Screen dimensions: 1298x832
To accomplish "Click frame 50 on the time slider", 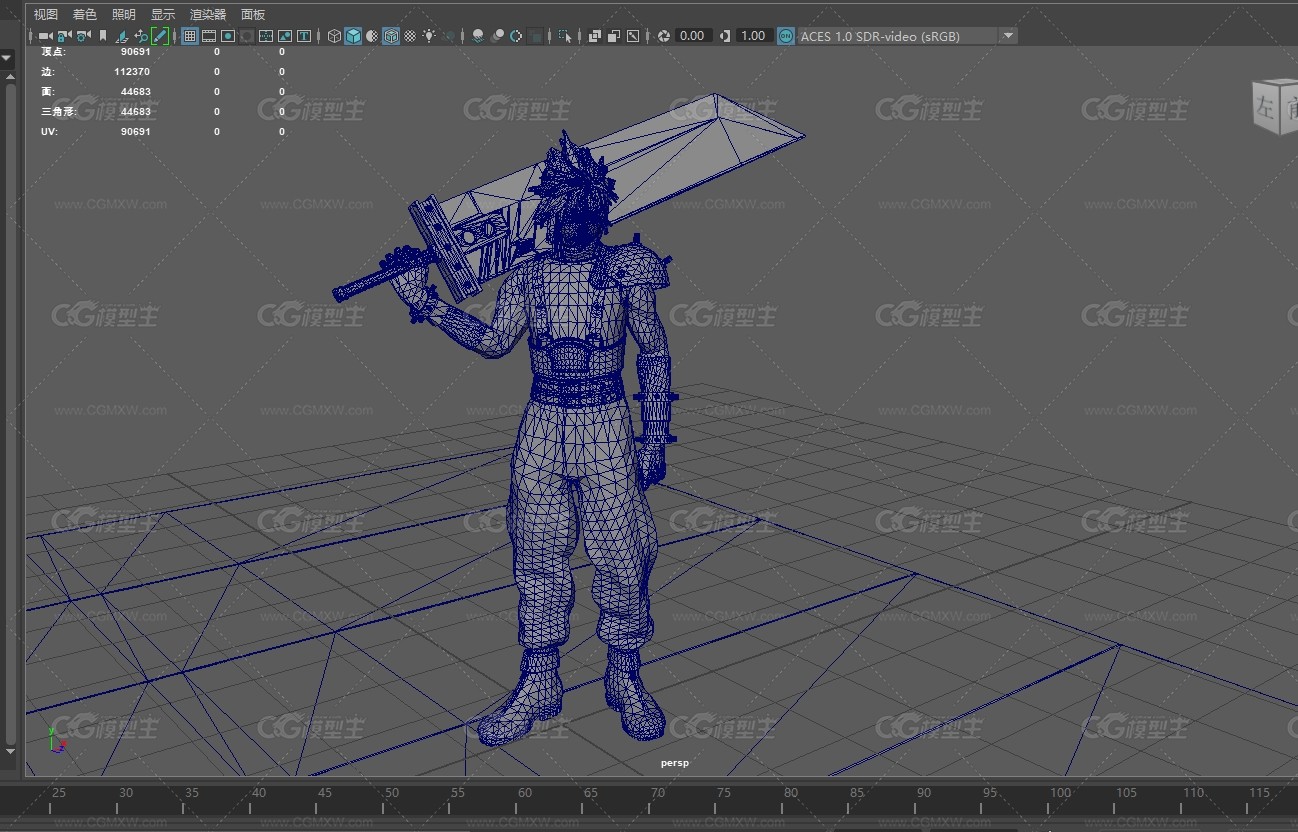I will click(391, 793).
